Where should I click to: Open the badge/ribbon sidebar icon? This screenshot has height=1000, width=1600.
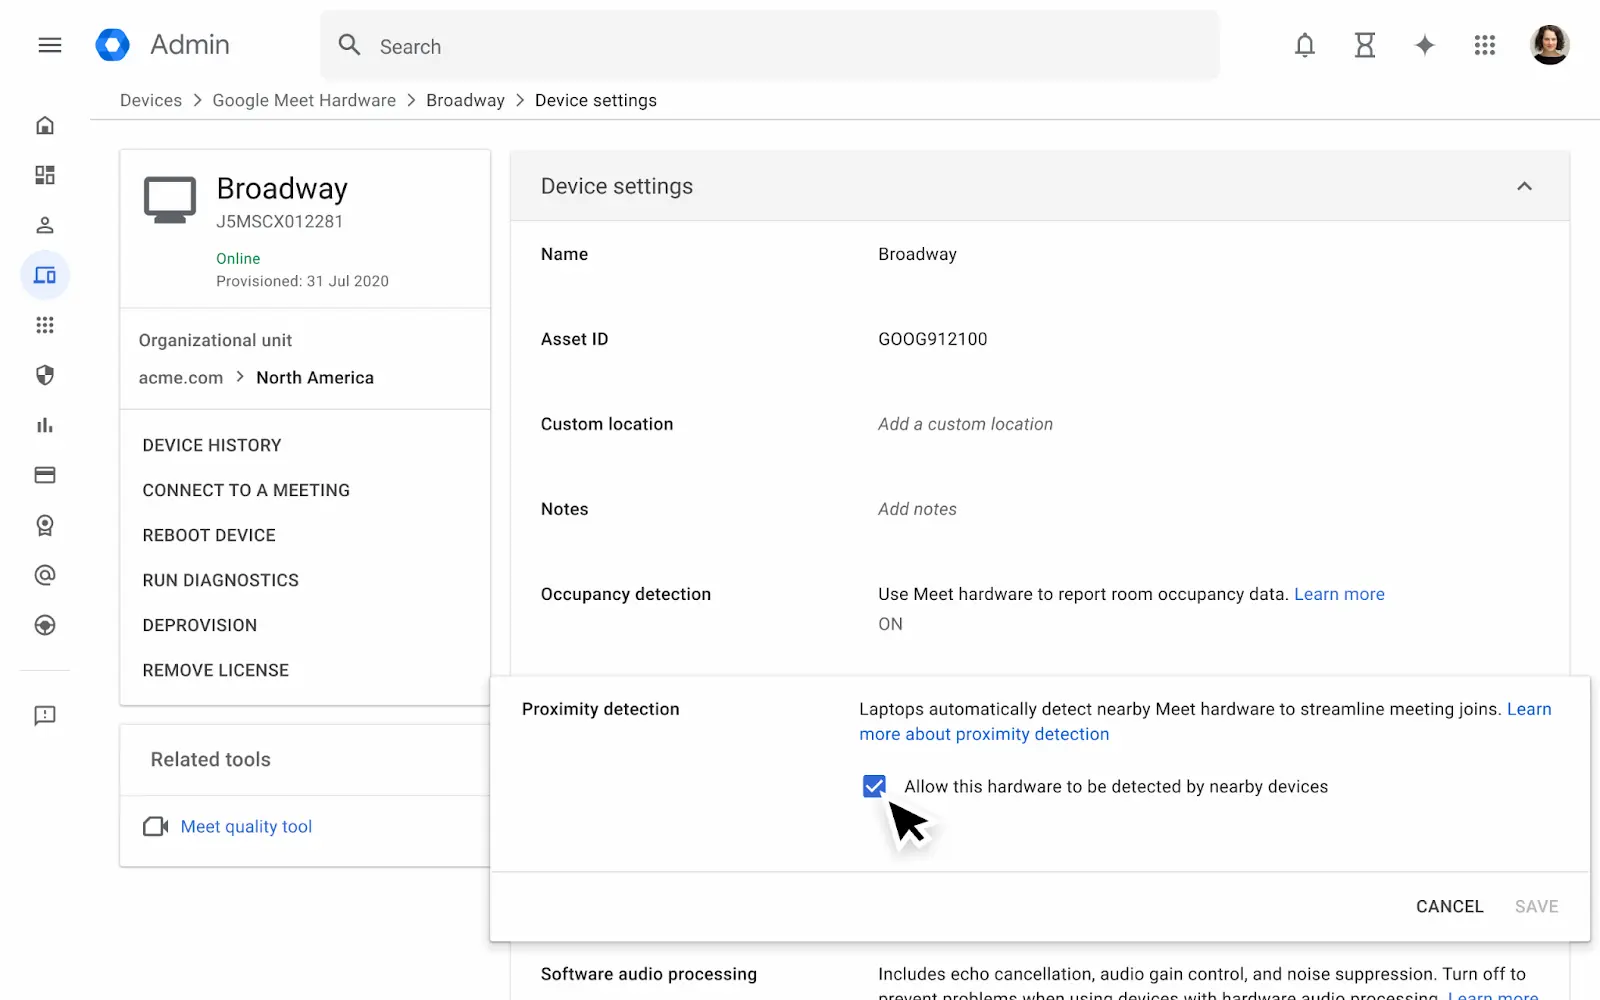pos(45,525)
